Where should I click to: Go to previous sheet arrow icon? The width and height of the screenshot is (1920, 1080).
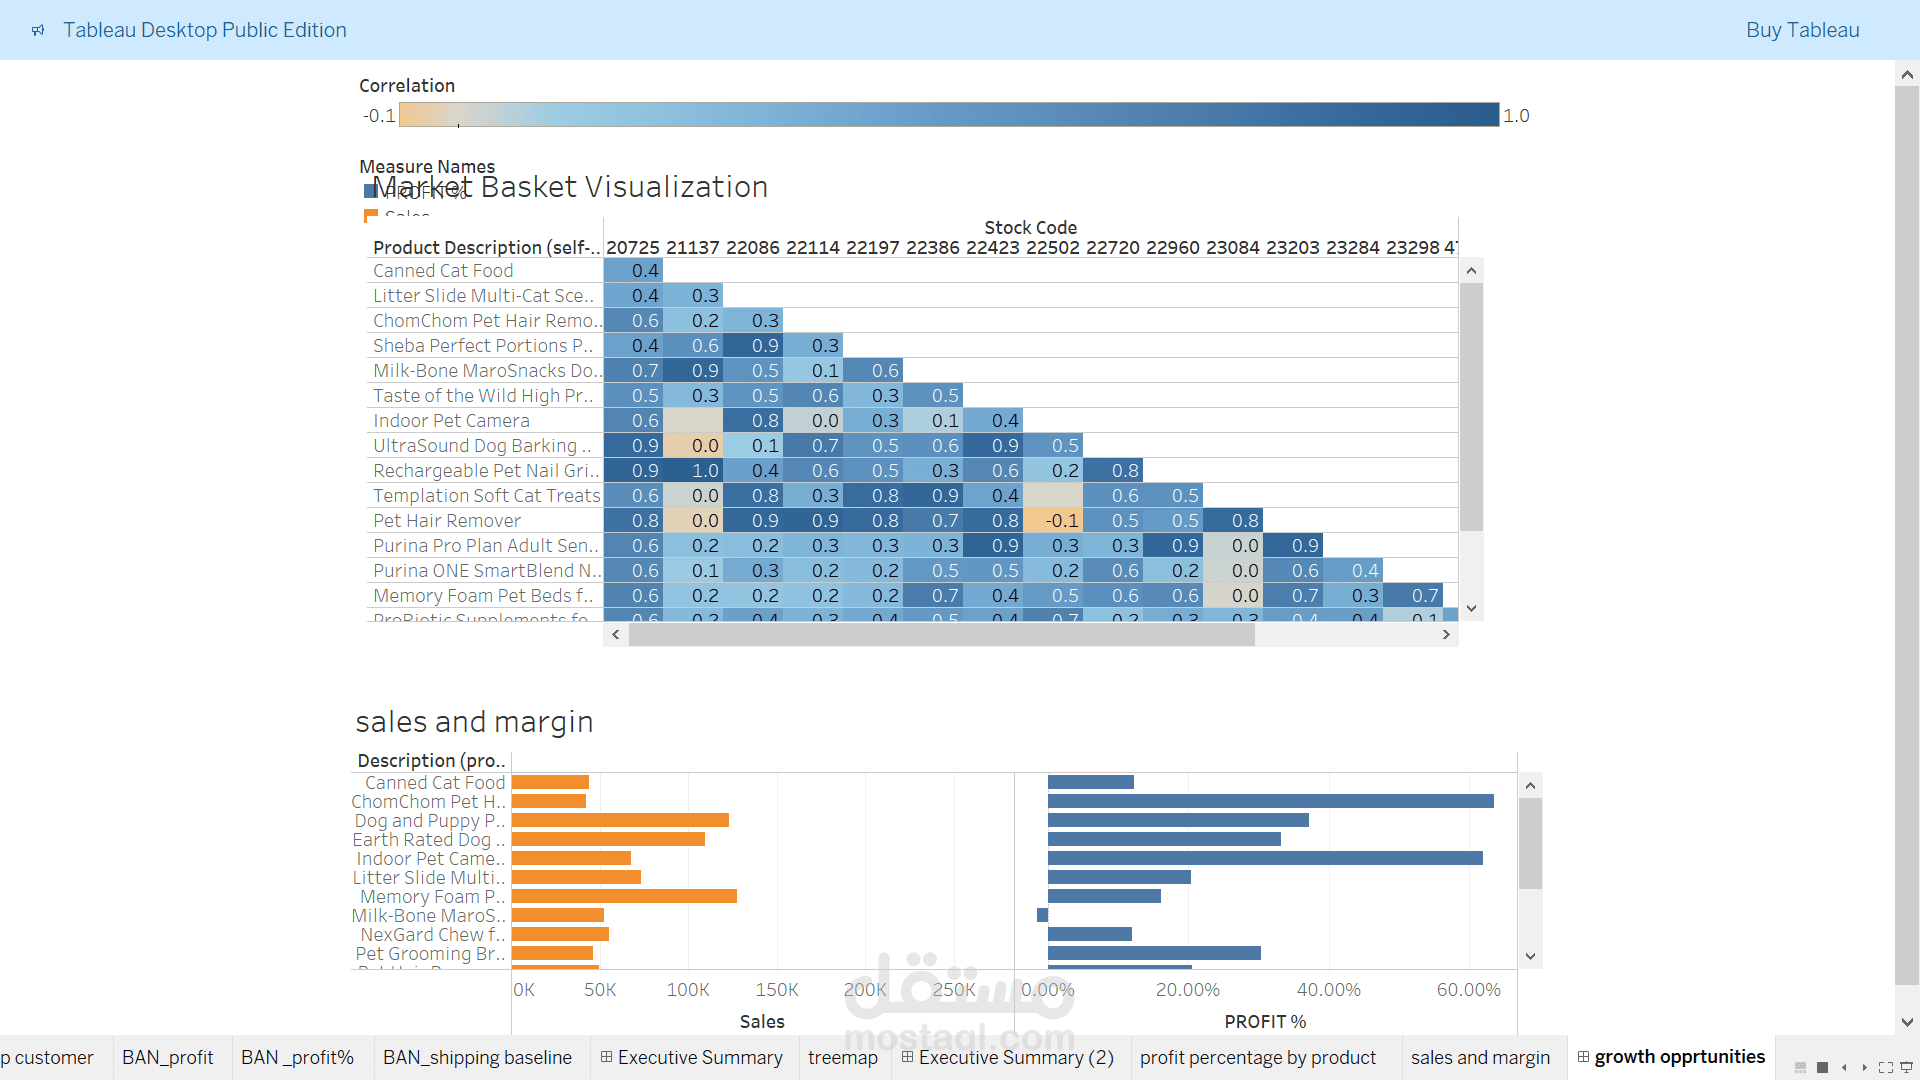1844,1067
